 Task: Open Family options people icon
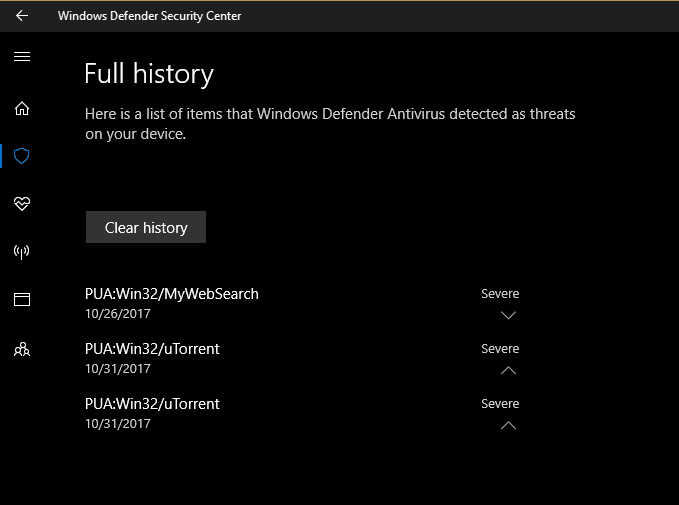[x=22, y=349]
